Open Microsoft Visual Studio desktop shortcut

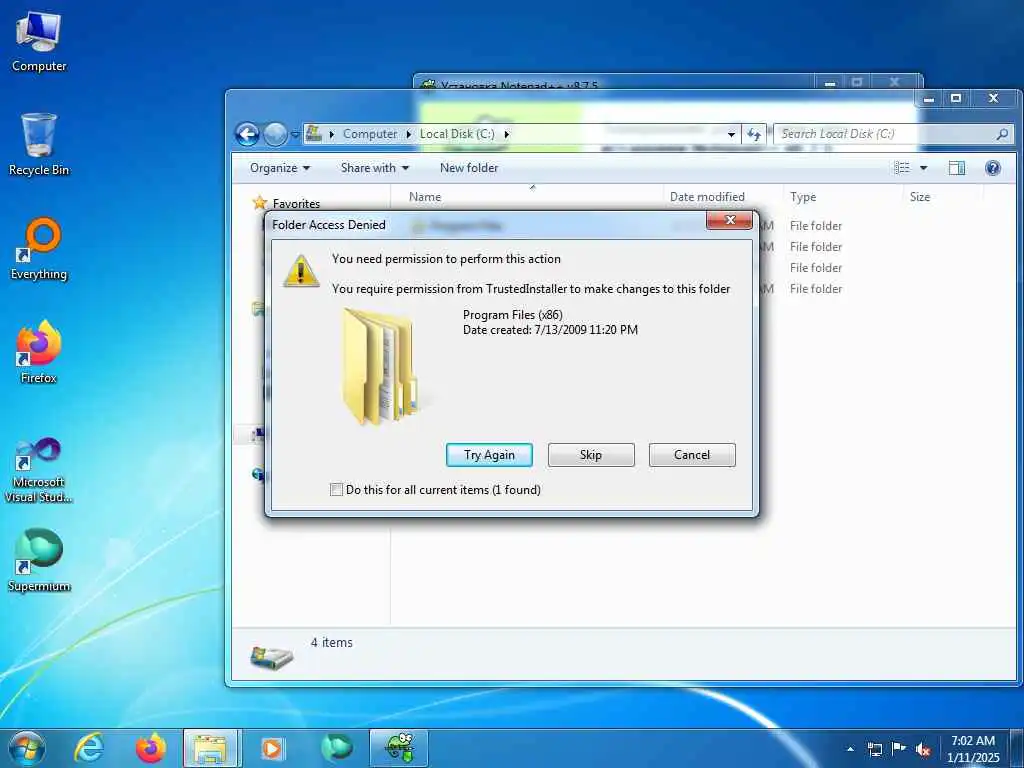click(39, 470)
